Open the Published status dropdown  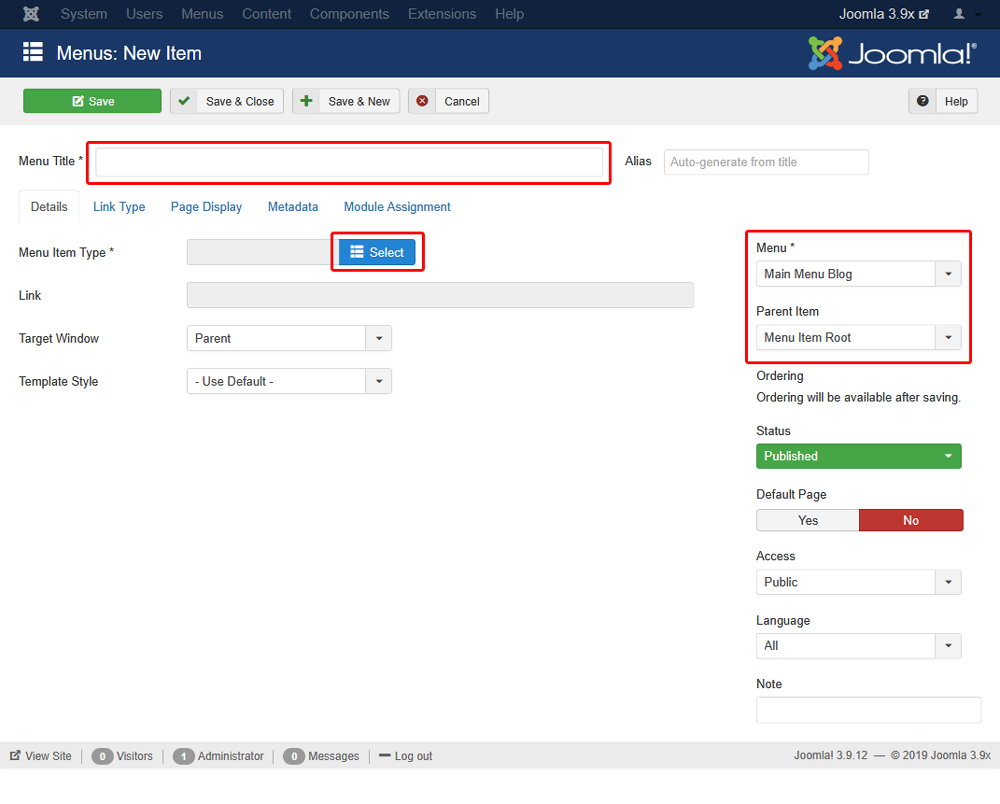coord(858,457)
